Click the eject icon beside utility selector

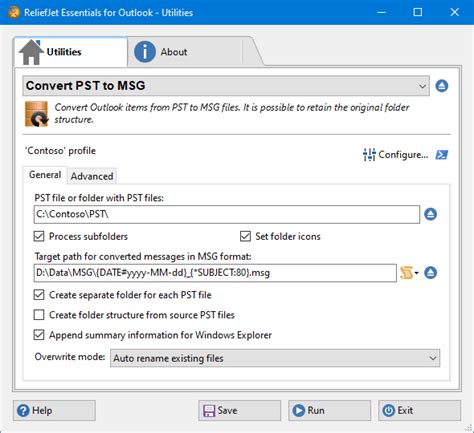point(442,86)
